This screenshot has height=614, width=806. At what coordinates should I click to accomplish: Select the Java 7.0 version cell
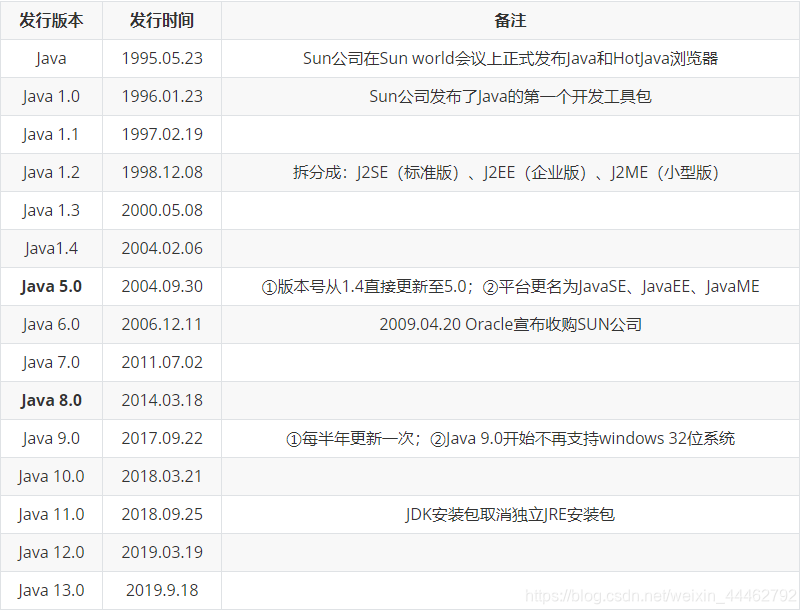coord(51,363)
